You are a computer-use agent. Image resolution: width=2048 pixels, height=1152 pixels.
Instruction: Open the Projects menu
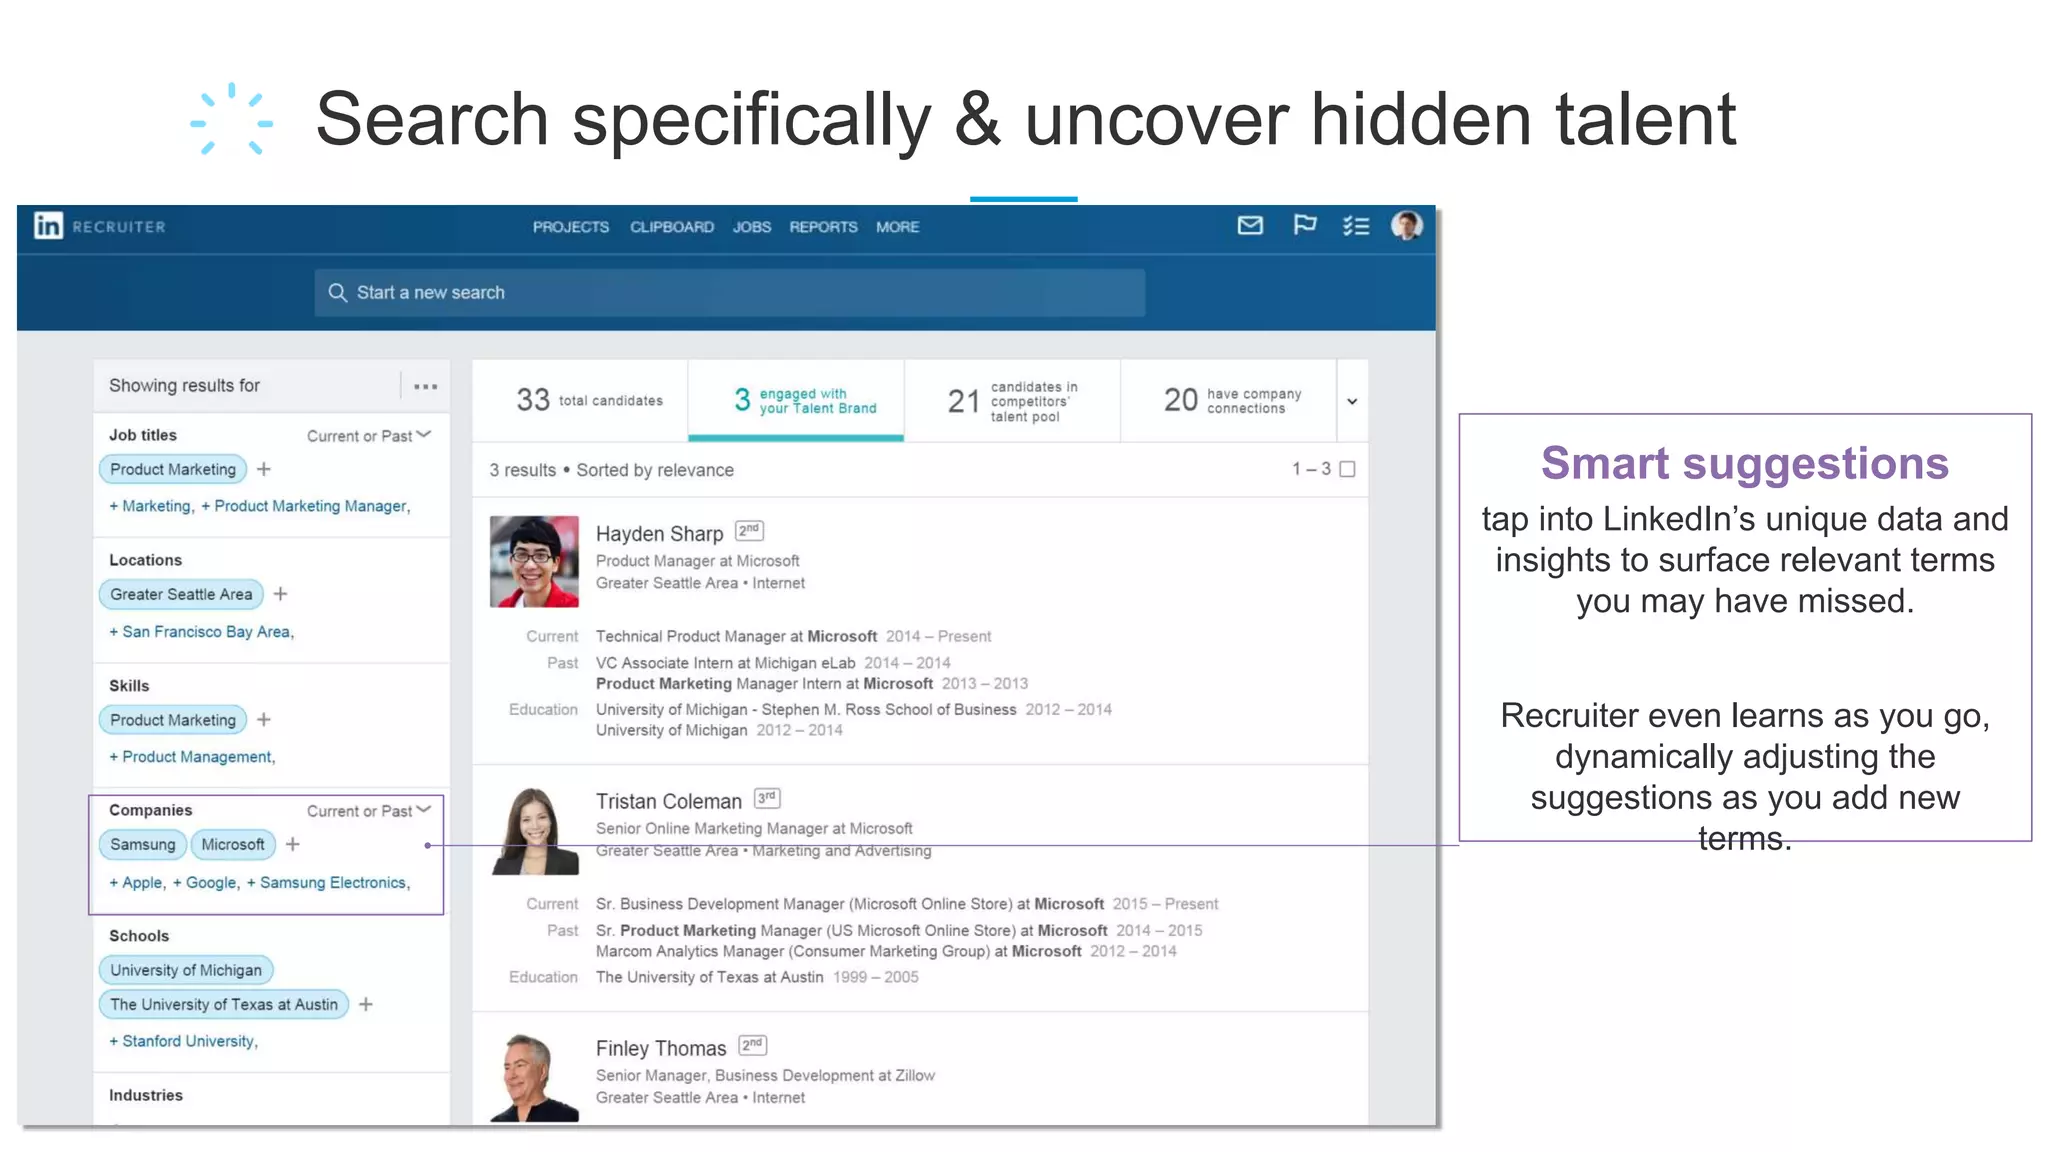coord(571,227)
